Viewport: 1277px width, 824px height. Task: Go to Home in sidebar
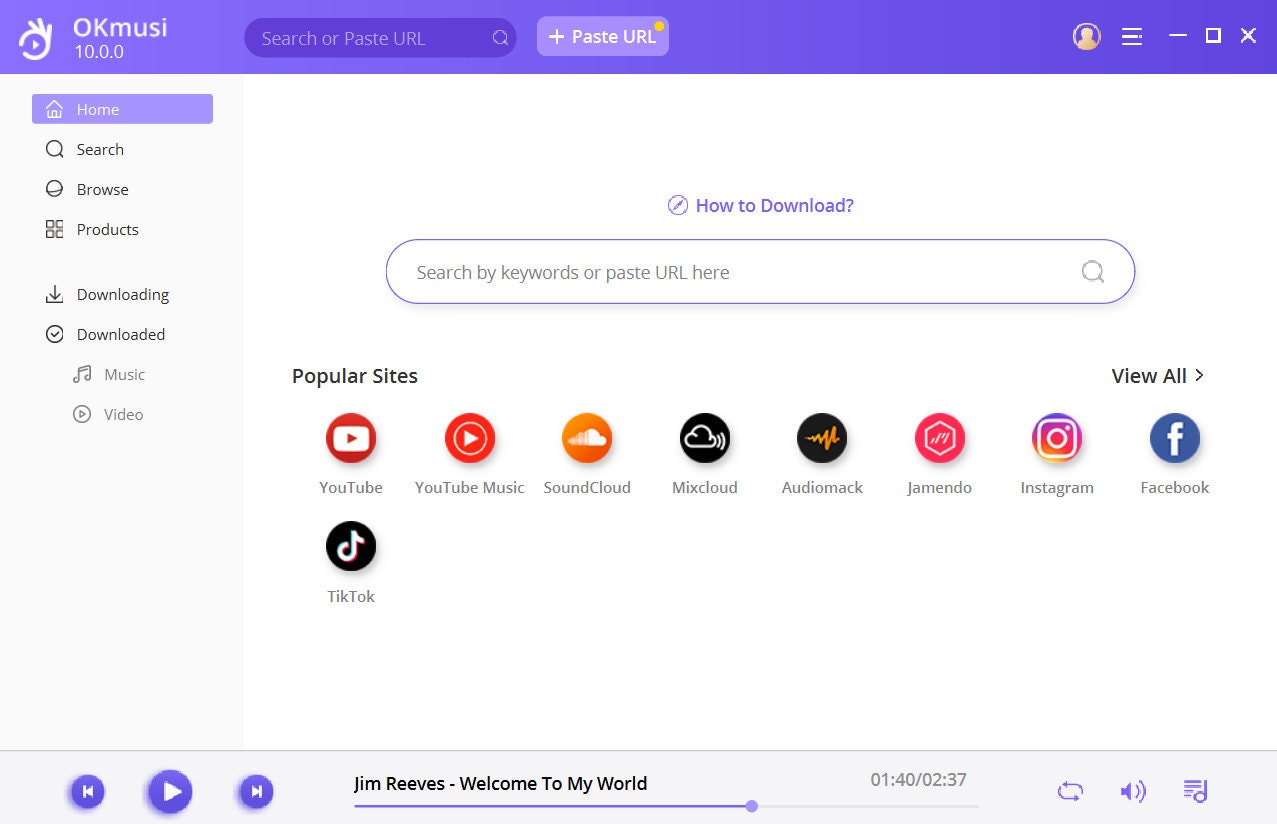pyautogui.click(x=122, y=109)
